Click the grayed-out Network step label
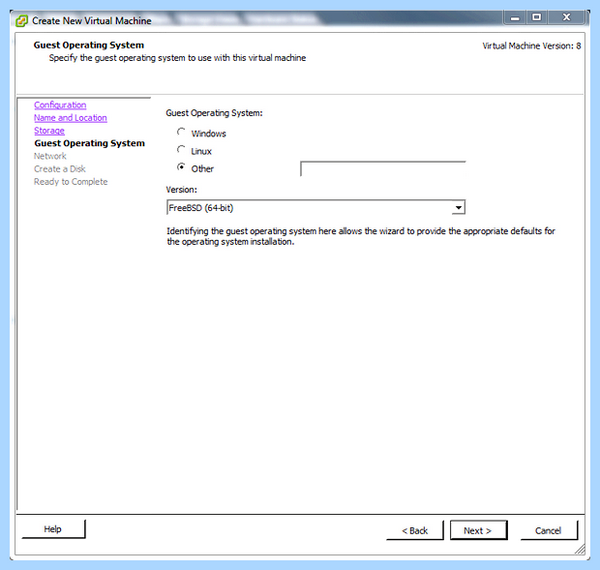Screen dimensions: 600x570 click(50, 156)
